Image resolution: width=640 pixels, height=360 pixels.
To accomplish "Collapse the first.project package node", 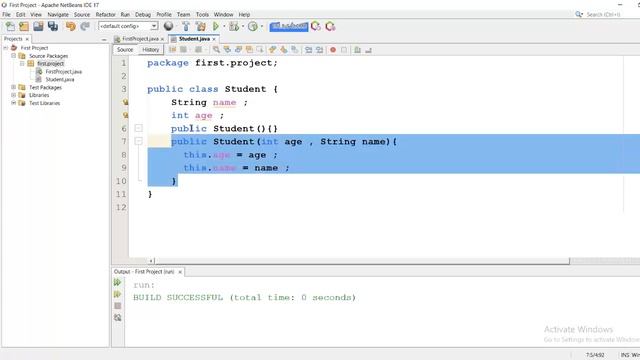I will tap(22, 63).
